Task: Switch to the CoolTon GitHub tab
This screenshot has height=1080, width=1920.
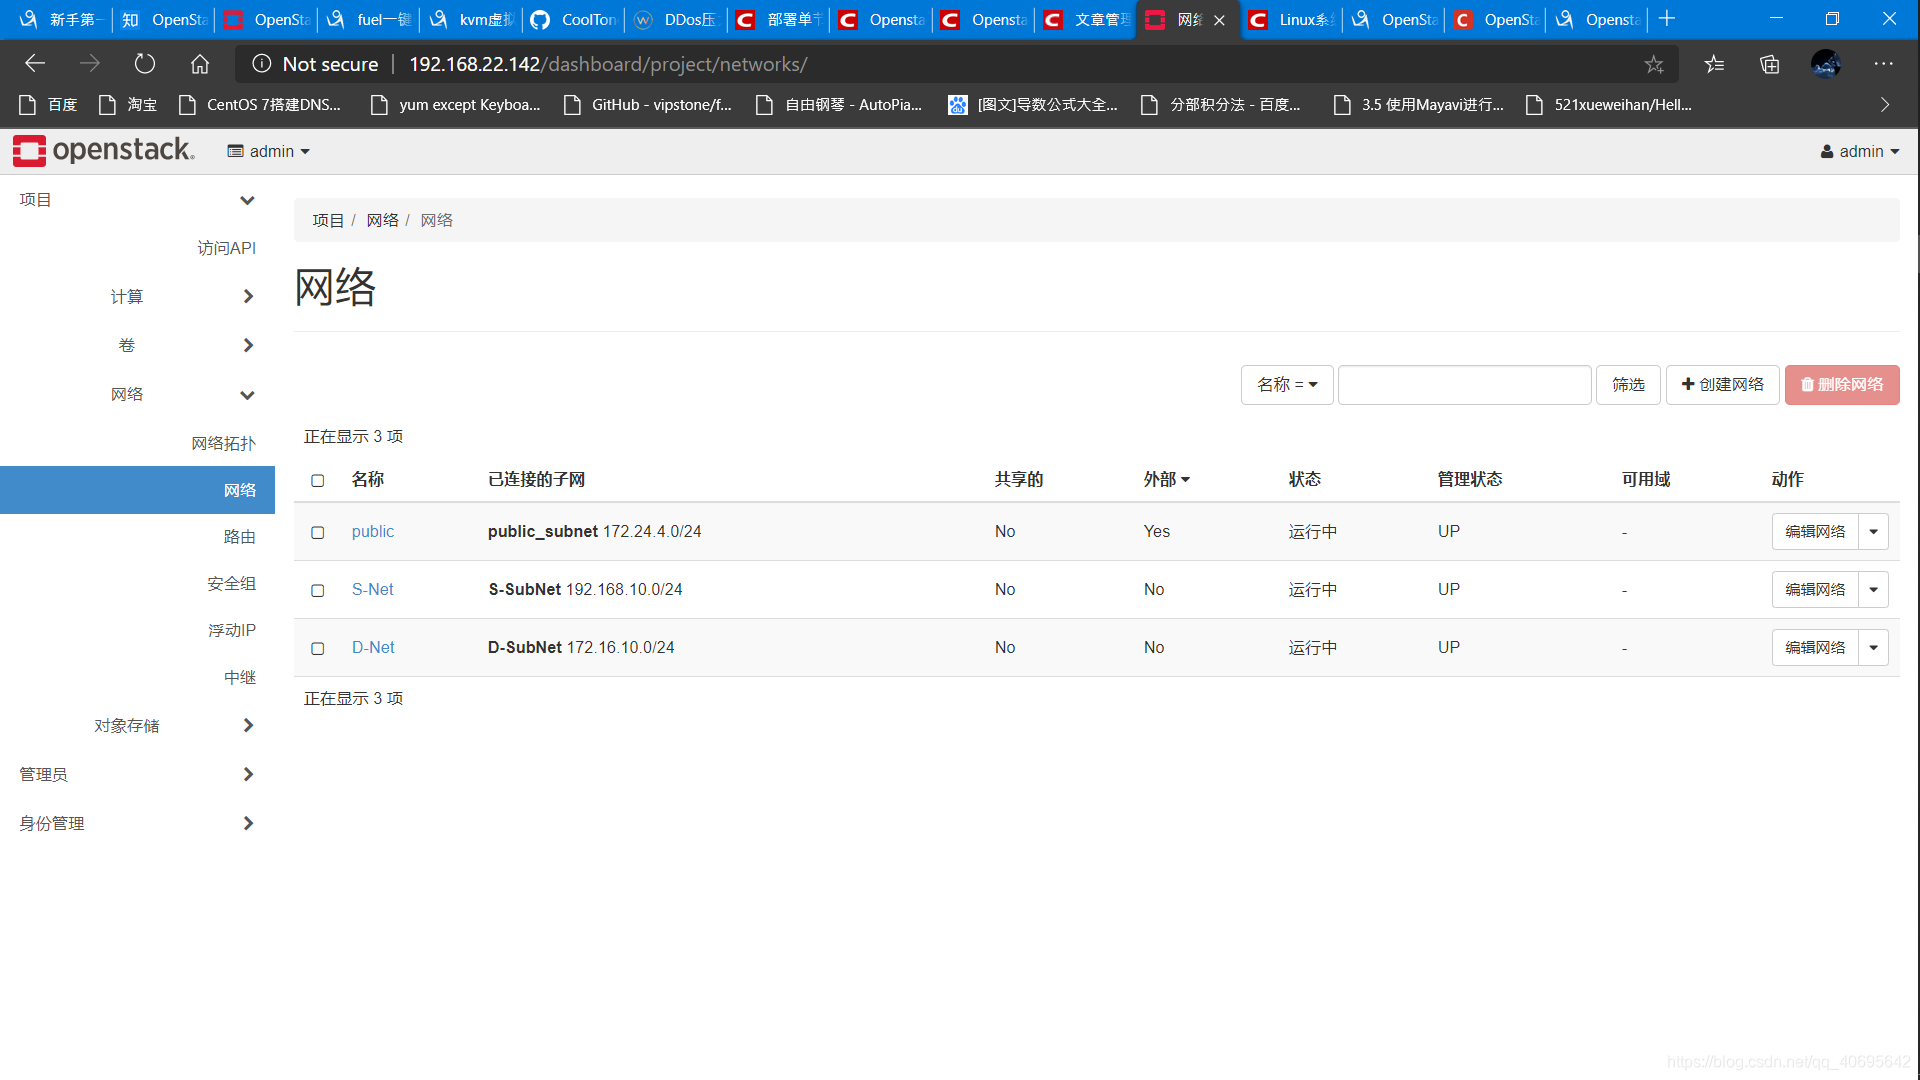Action: (574, 20)
